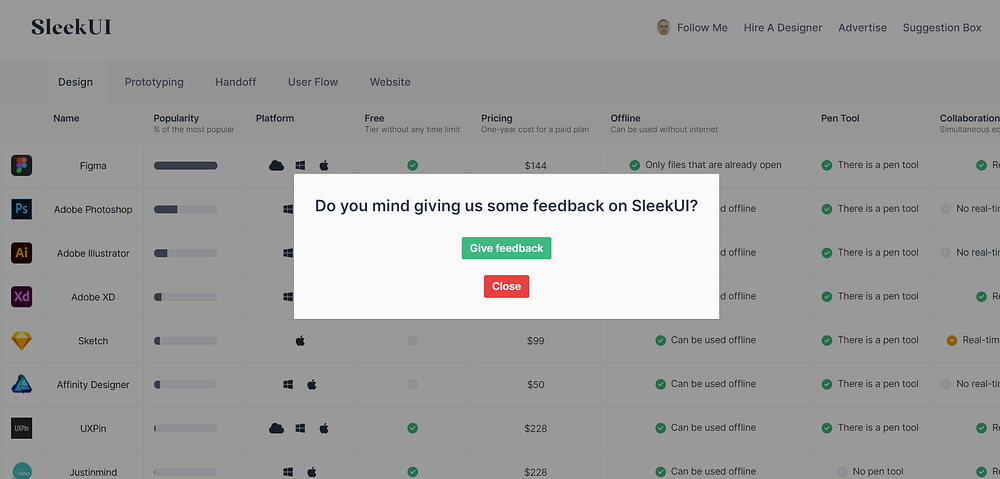Click the Popularity column header

[x=176, y=118]
